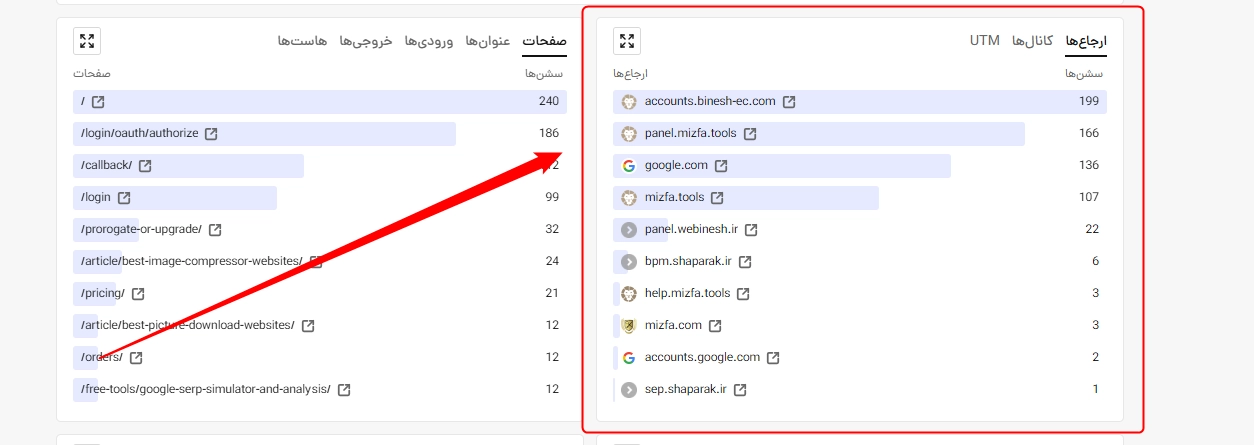The image size is (1254, 445).
Task: Click session count 199 for accounts.binesh-ec.com
Action: (x=1089, y=102)
